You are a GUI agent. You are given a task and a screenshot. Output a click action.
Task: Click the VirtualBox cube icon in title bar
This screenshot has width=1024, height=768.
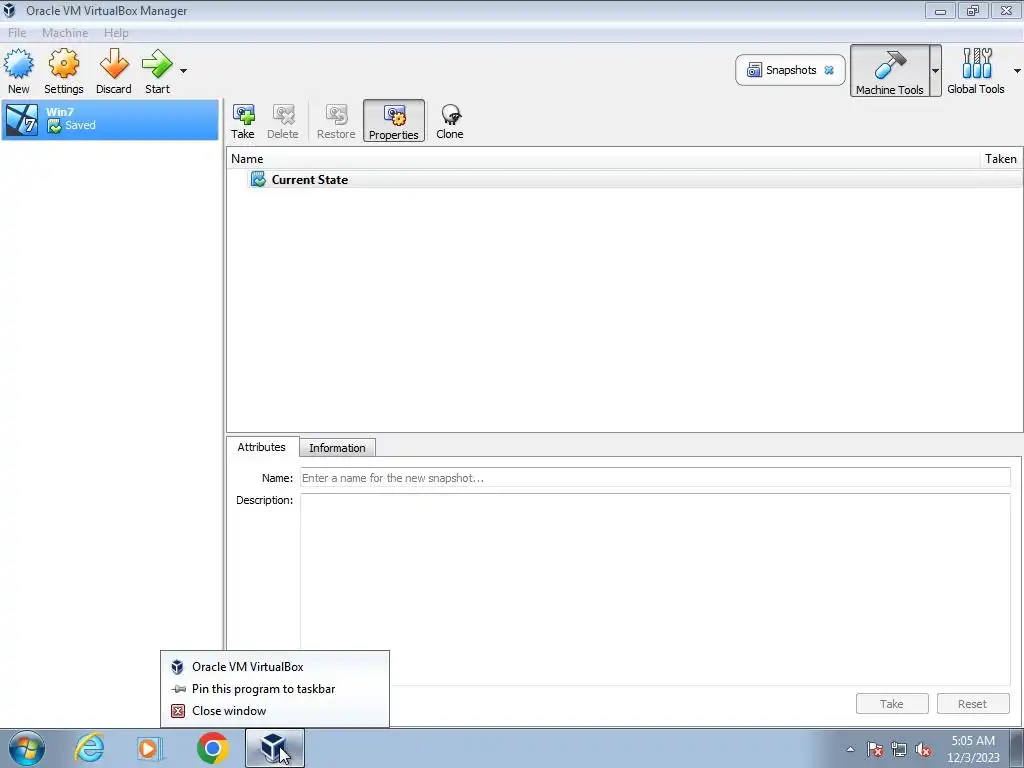click(9, 10)
